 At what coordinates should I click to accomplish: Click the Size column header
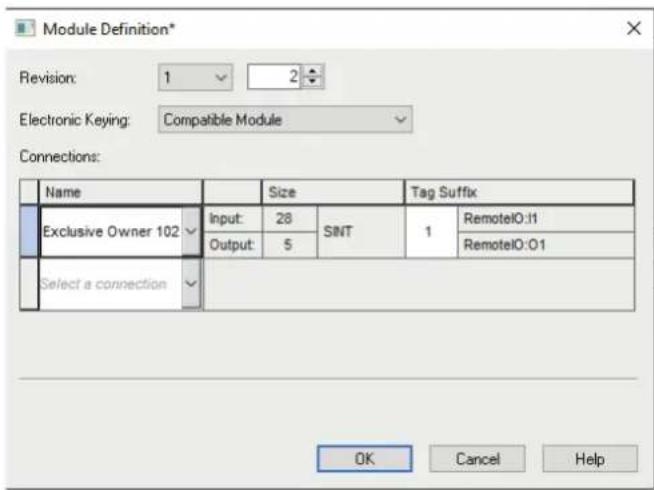pos(332,192)
